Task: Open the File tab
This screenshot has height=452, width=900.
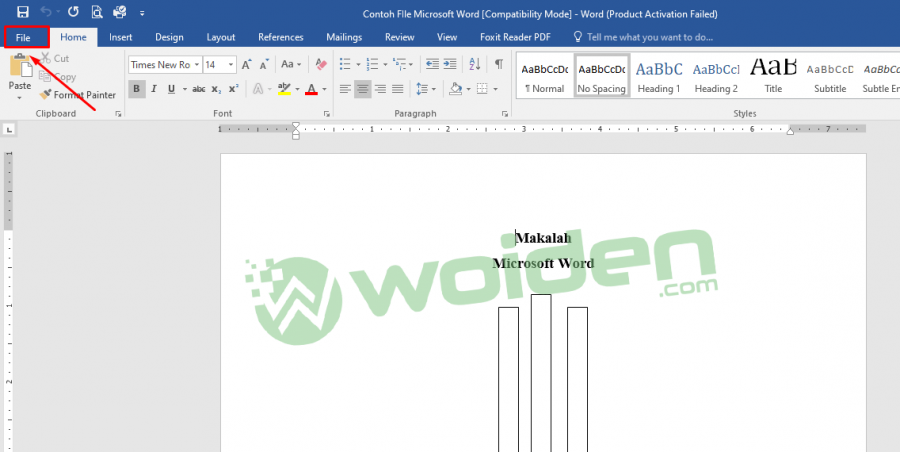Action: 23,37
